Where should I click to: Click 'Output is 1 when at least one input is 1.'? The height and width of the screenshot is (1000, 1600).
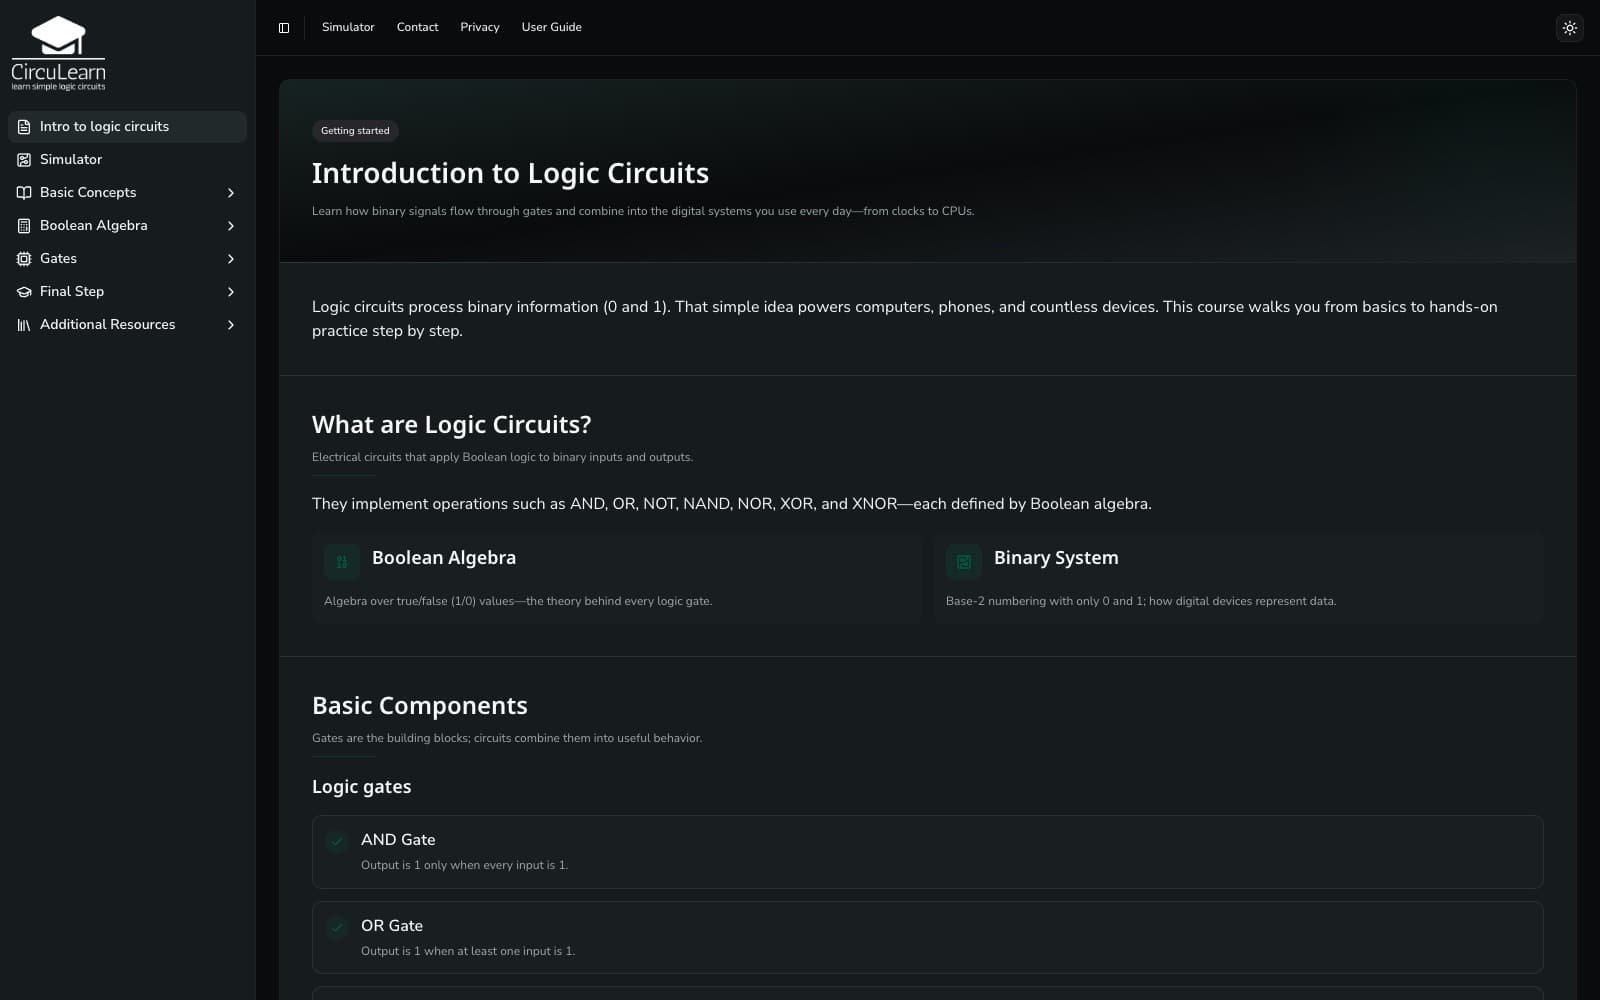coord(468,951)
